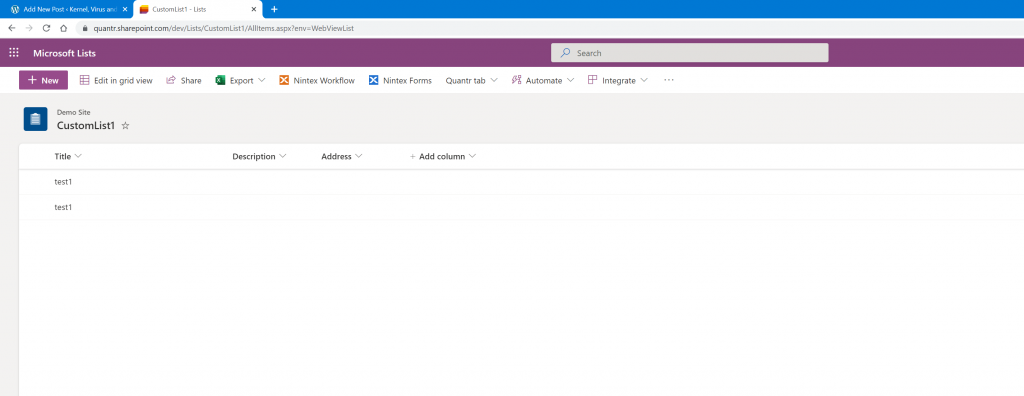Click the Nintex Forms blue icon
The width and height of the screenshot is (1024, 396).
pyautogui.click(x=374, y=80)
